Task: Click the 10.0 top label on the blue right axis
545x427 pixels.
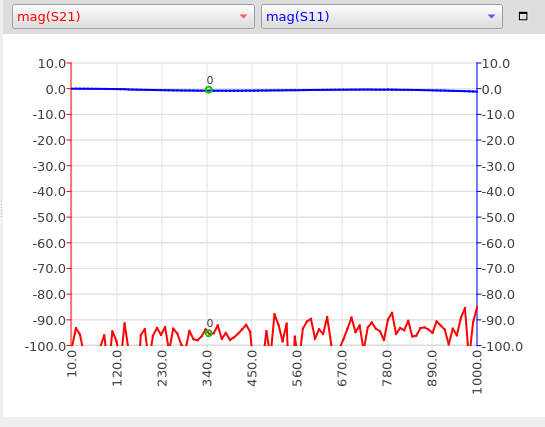Action: 496,64
